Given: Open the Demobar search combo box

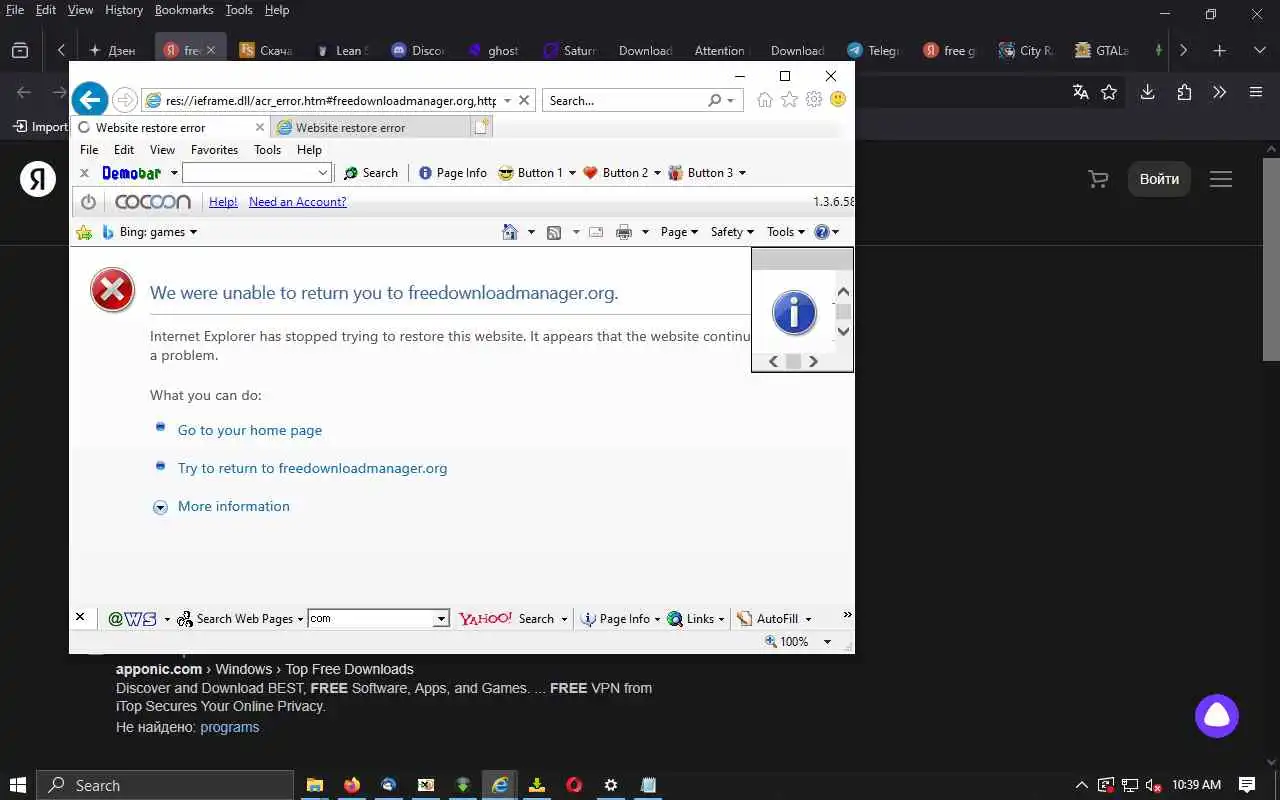Looking at the screenshot, I should point(256,173).
